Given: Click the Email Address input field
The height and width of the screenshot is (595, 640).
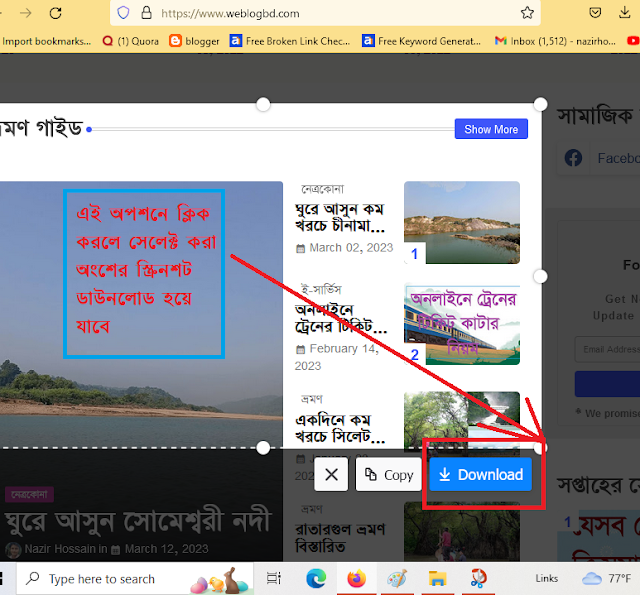Looking at the screenshot, I should pos(607,349).
